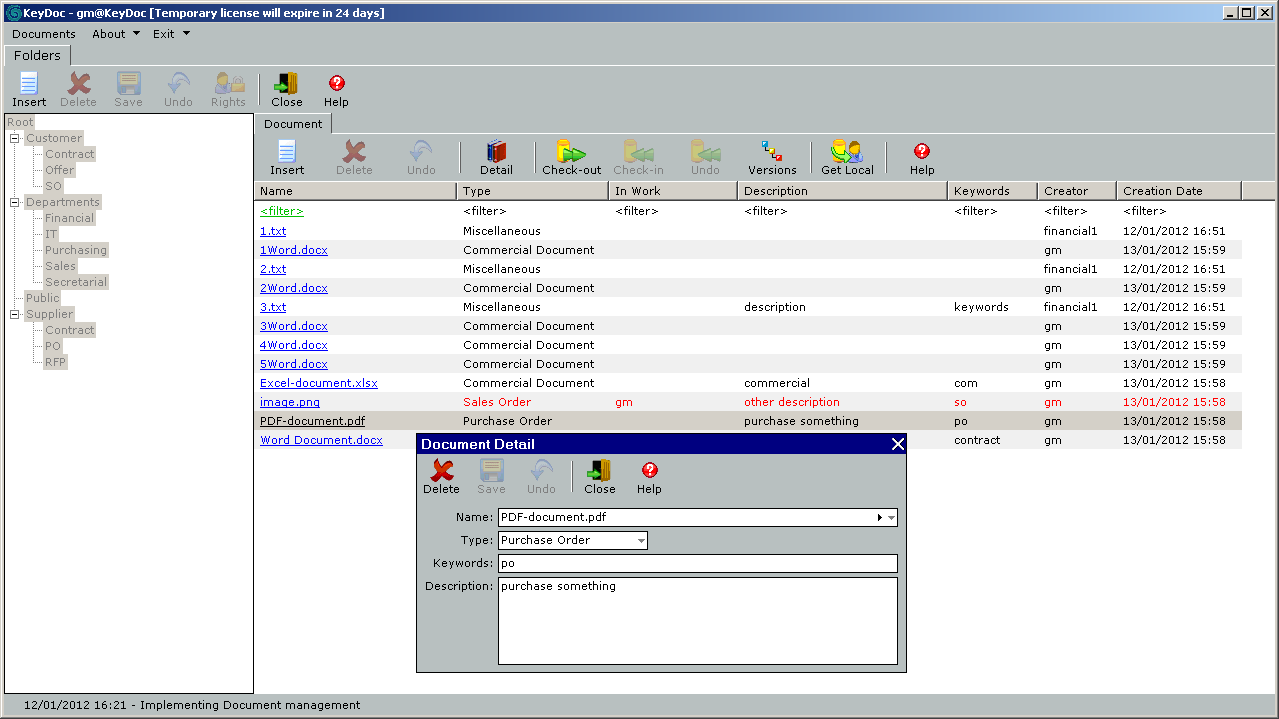Collapse the Customer folder tree node

pyautogui.click(x=15, y=138)
